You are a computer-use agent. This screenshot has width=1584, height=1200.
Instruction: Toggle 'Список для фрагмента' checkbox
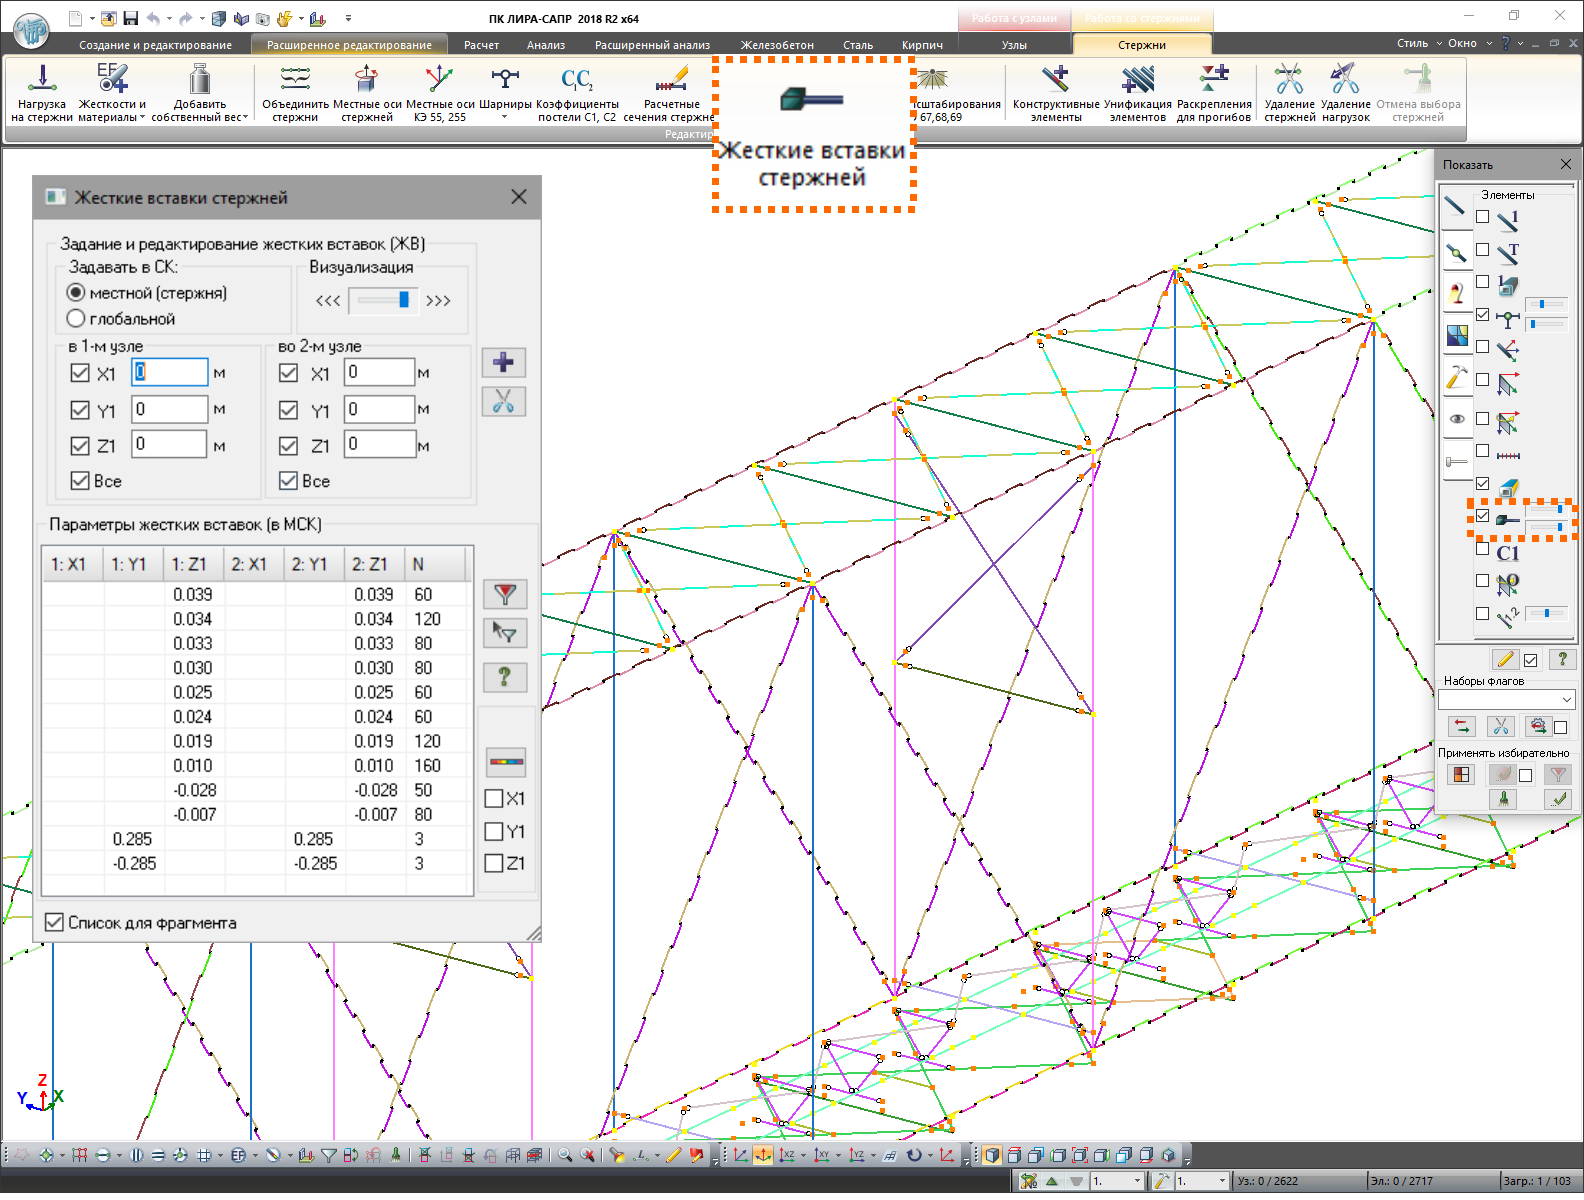click(55, 922)
